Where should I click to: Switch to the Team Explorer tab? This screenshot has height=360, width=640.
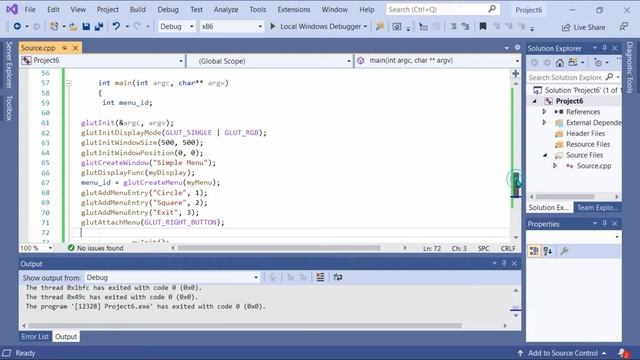pos(597,208)
